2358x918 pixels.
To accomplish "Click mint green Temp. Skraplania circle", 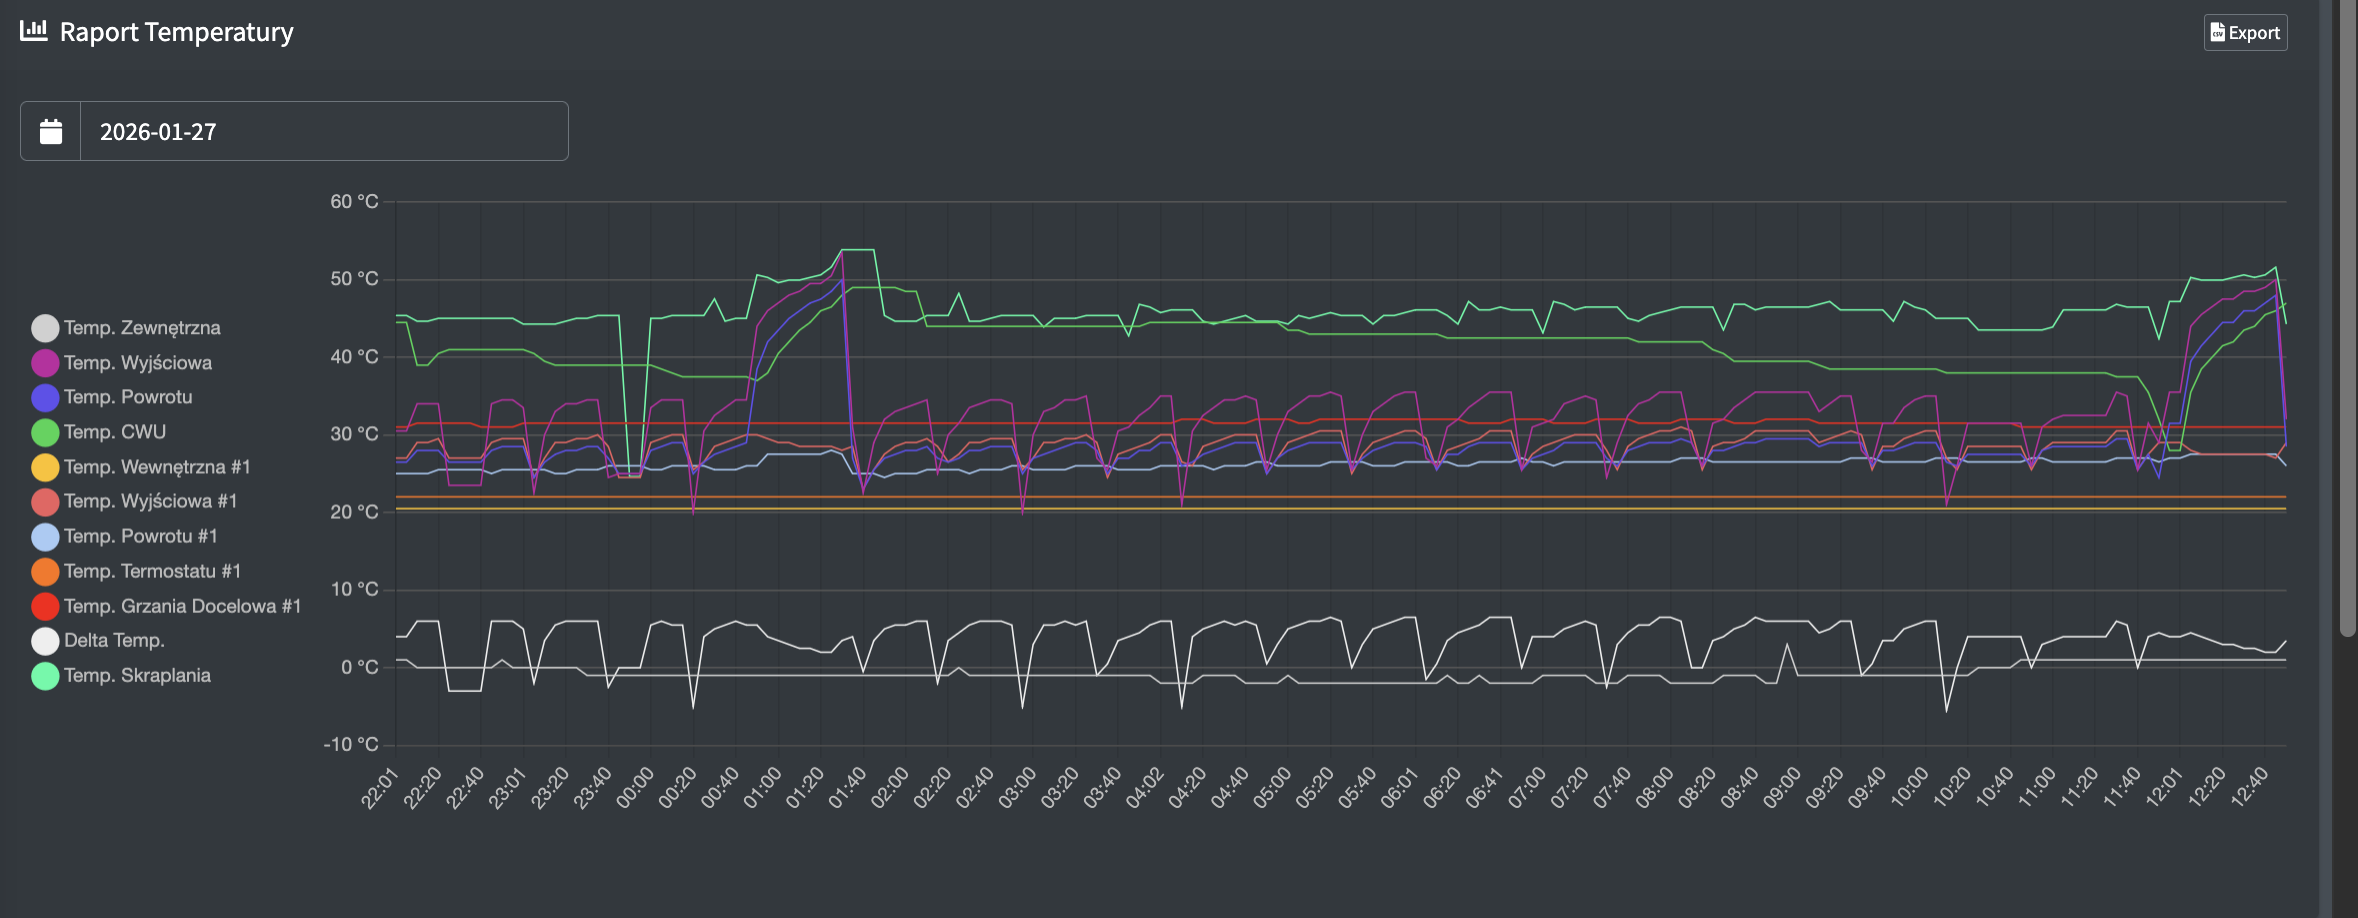I will (x=45, y=676).
